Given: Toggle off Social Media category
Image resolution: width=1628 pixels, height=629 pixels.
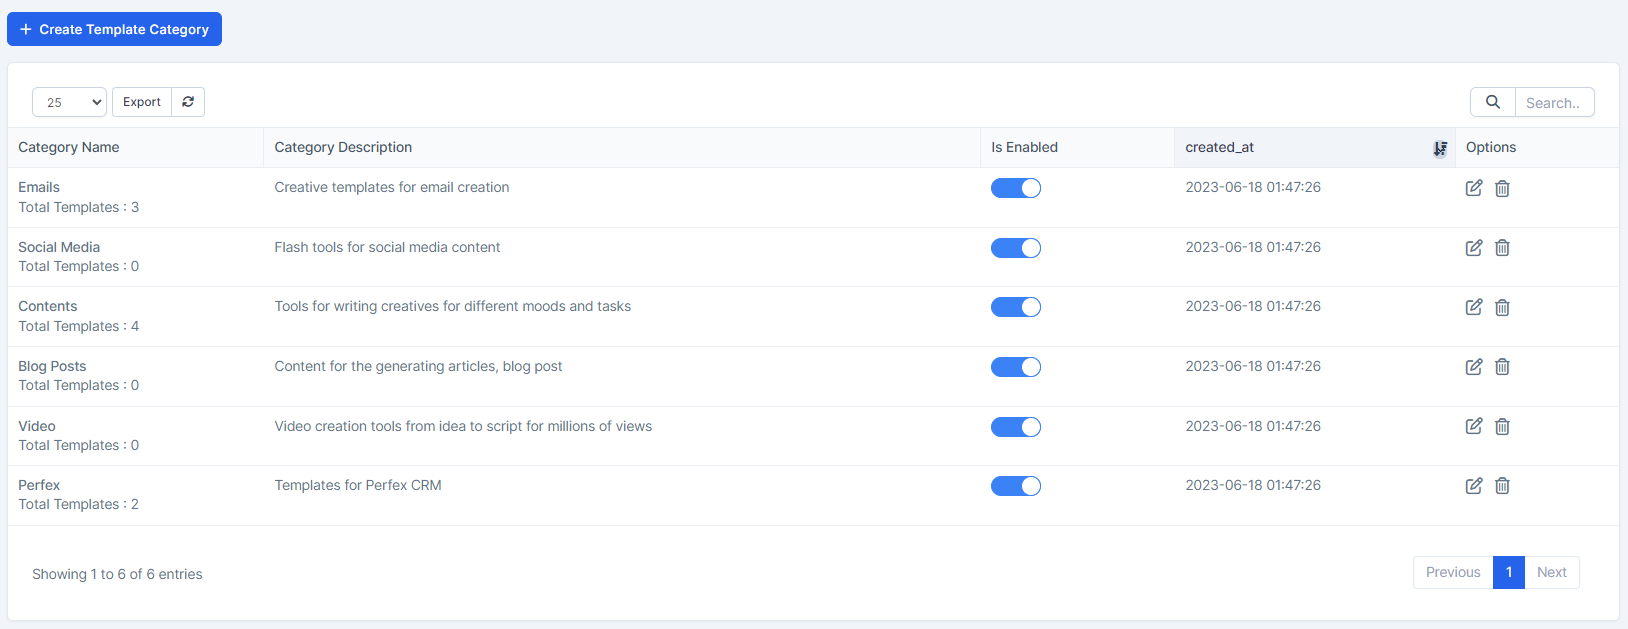Looking at the screenshot, I should point(1015,248).
